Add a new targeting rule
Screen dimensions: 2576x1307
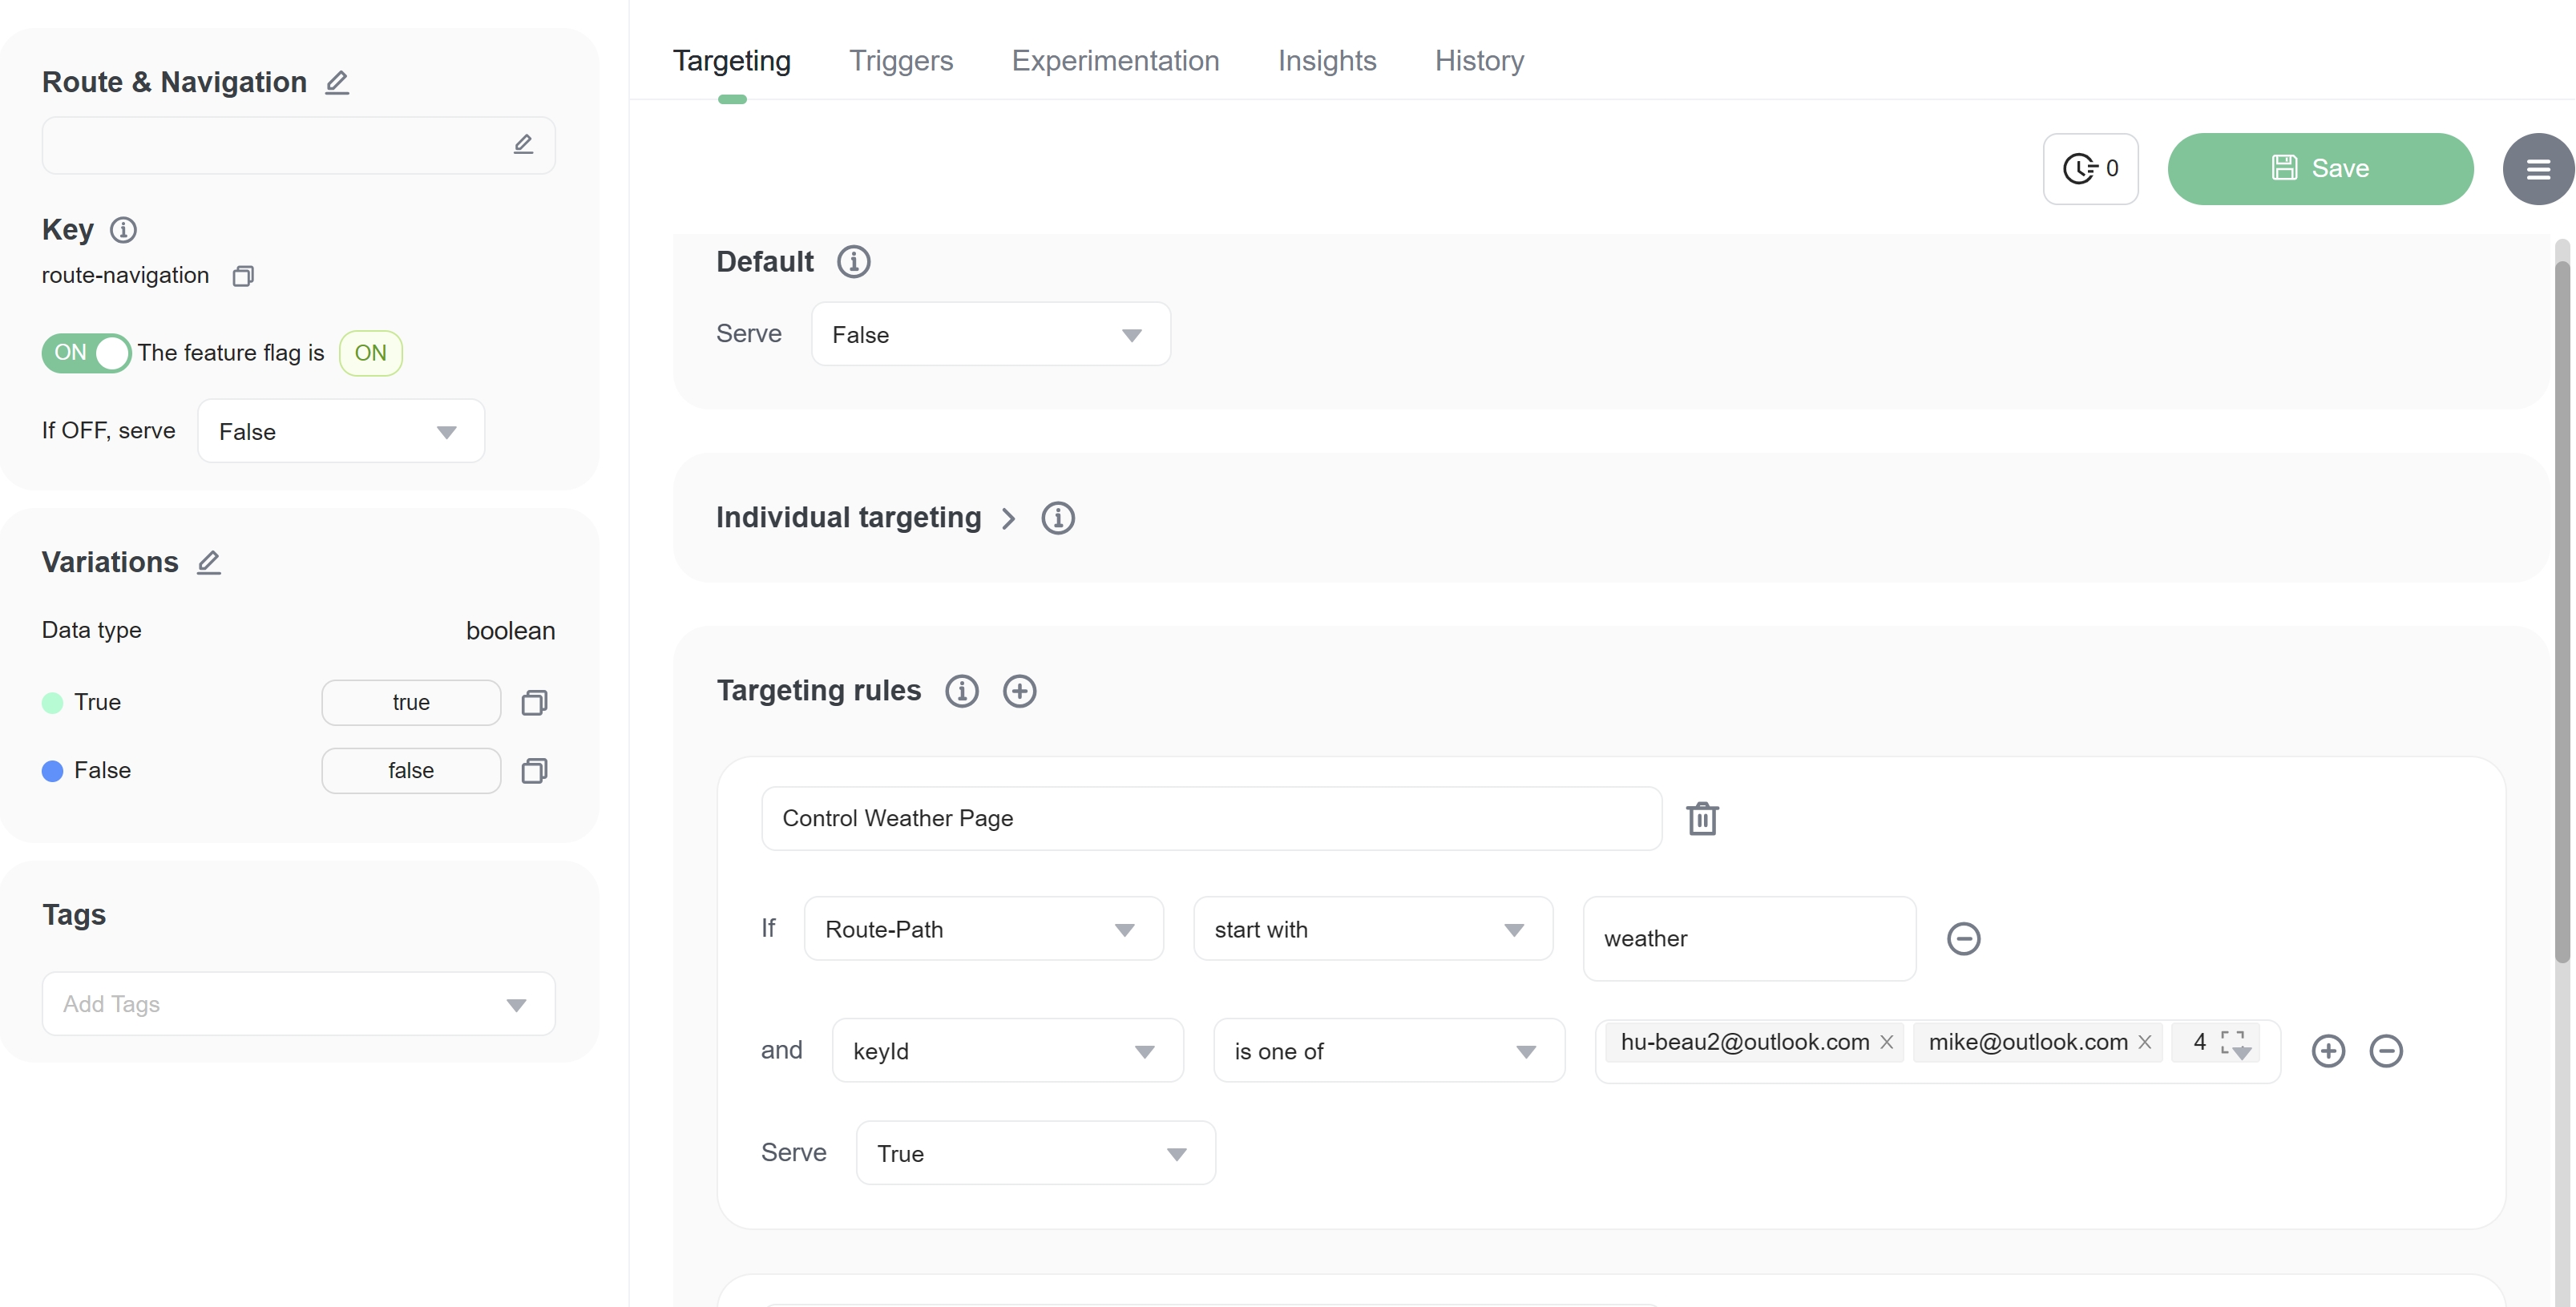pos(1019,691)
